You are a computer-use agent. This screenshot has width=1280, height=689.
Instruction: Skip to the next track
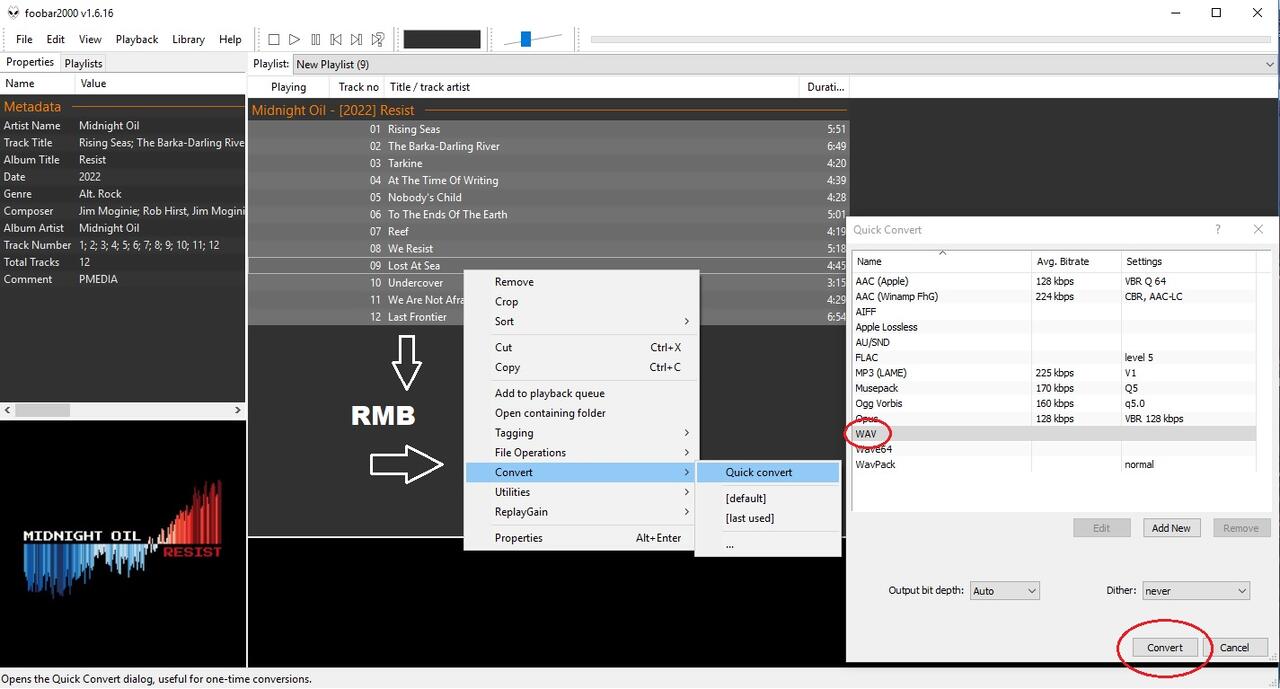tap(357, 39)
